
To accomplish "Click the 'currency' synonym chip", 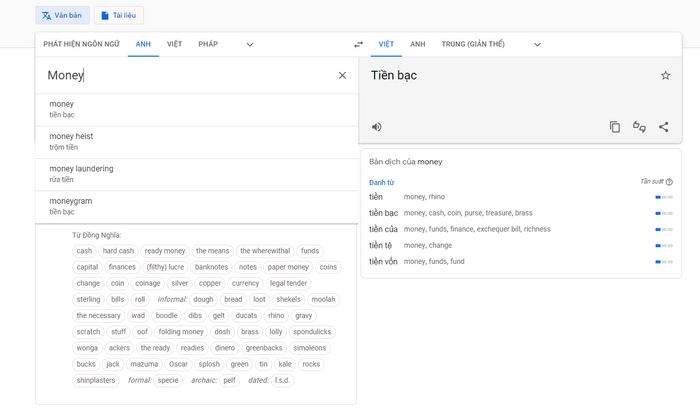I will [245, 283].
